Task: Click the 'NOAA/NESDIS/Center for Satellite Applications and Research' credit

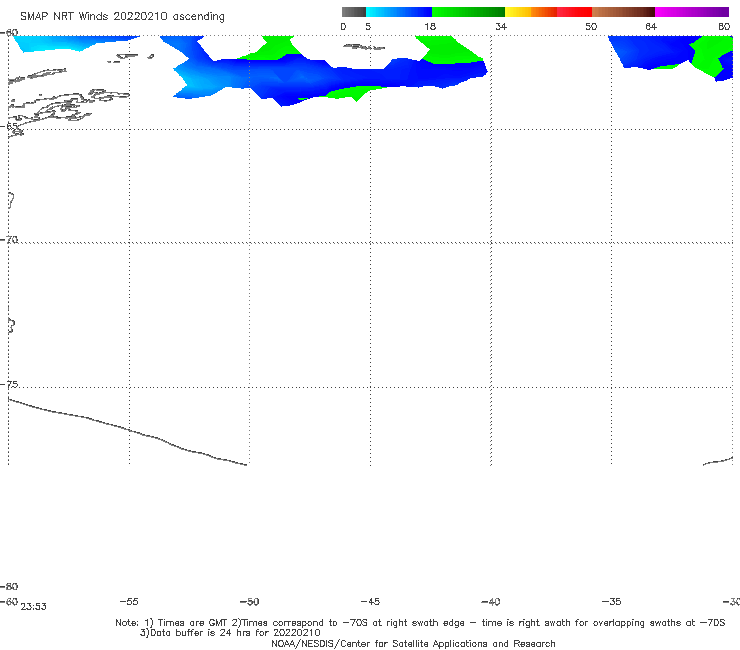Action: [x=413, y=643]
